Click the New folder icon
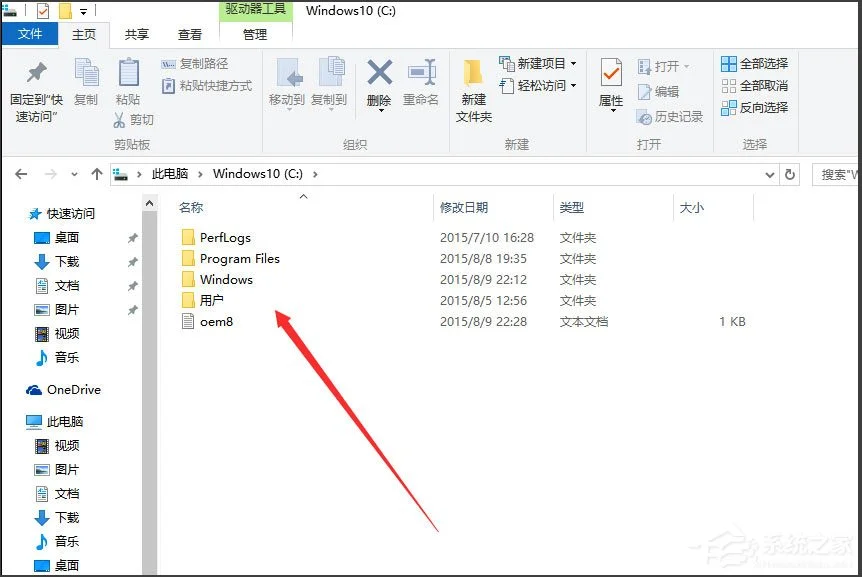The width and height of the screenshot is (862, 577). (473, 73)
